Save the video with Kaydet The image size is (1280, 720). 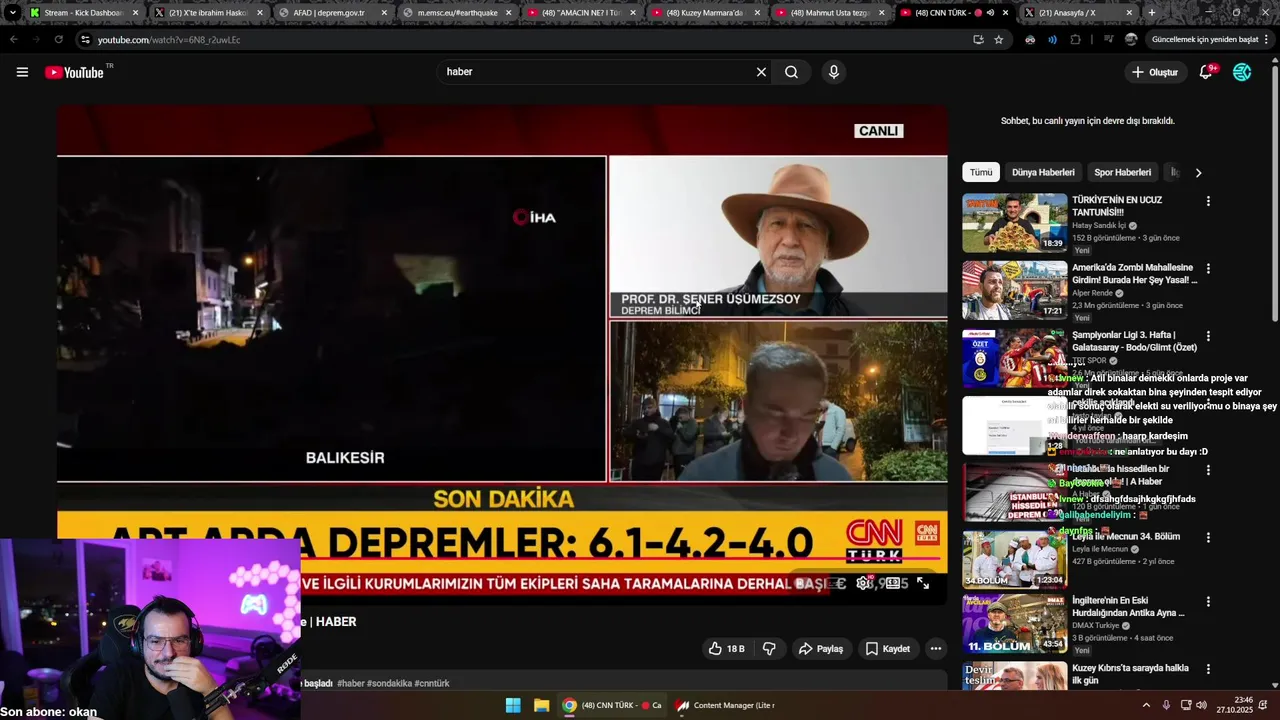[x=888, y=649]
